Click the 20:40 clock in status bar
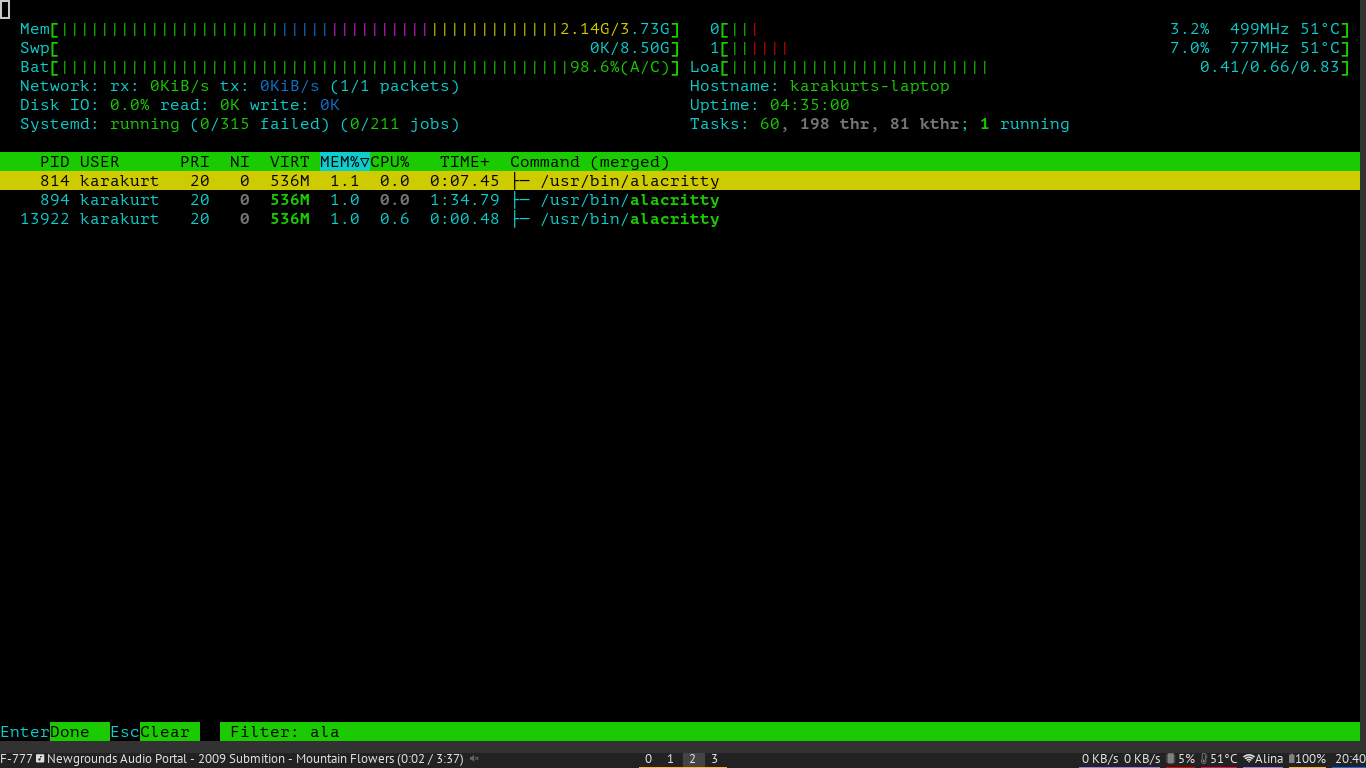 pos(1349,759)
